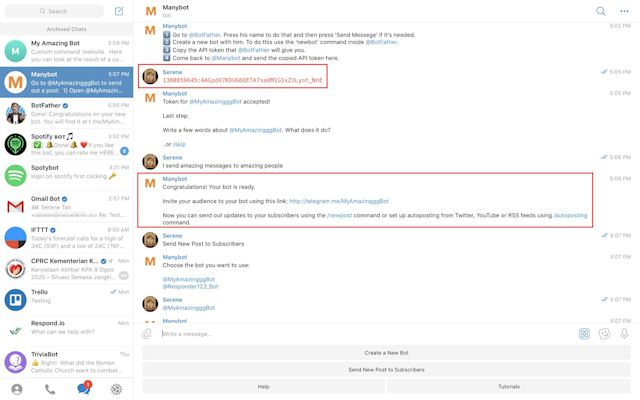Click the BotFather profile picture in sidebar
Viewport: 640px width, 400px height.
(16, 113)
